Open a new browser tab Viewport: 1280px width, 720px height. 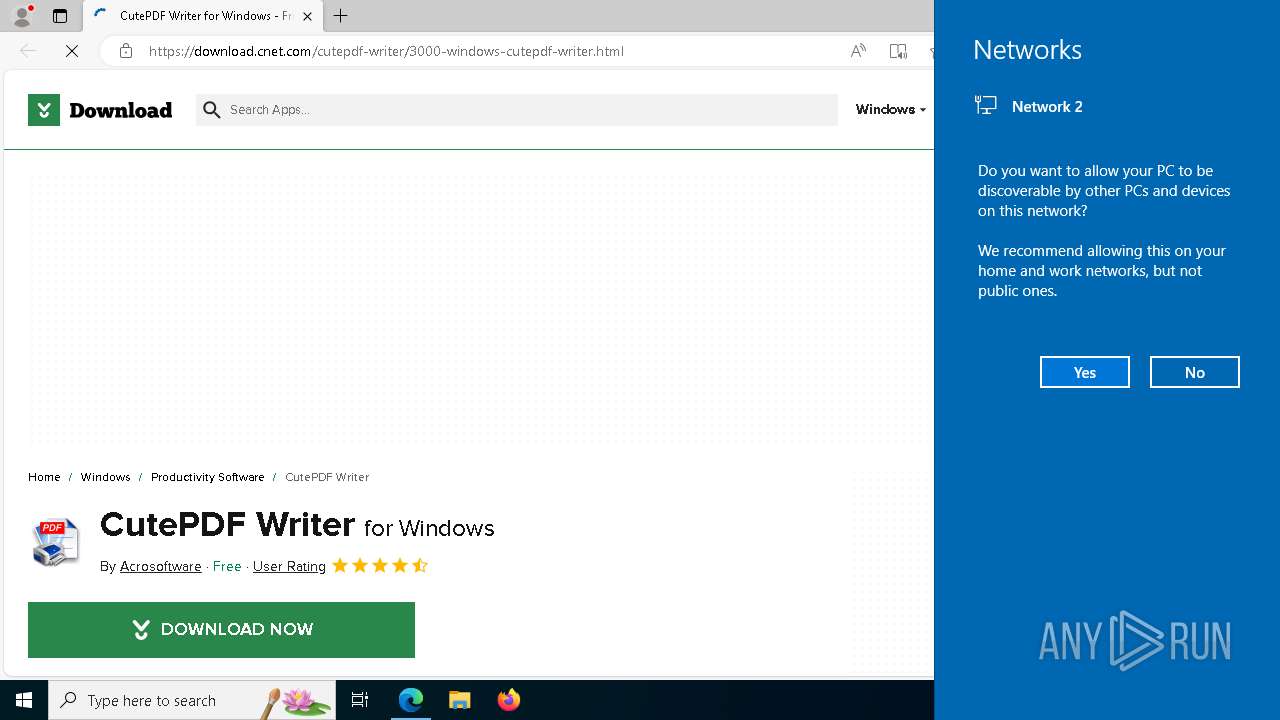click(x=341, y=16)
